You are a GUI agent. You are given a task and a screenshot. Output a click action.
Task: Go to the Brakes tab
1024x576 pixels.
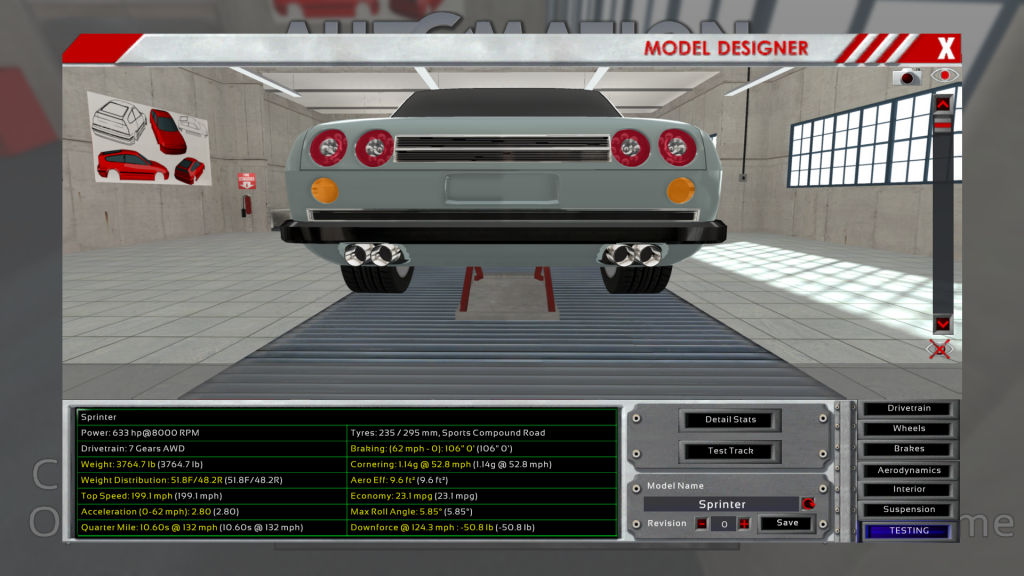coord(909,449)
